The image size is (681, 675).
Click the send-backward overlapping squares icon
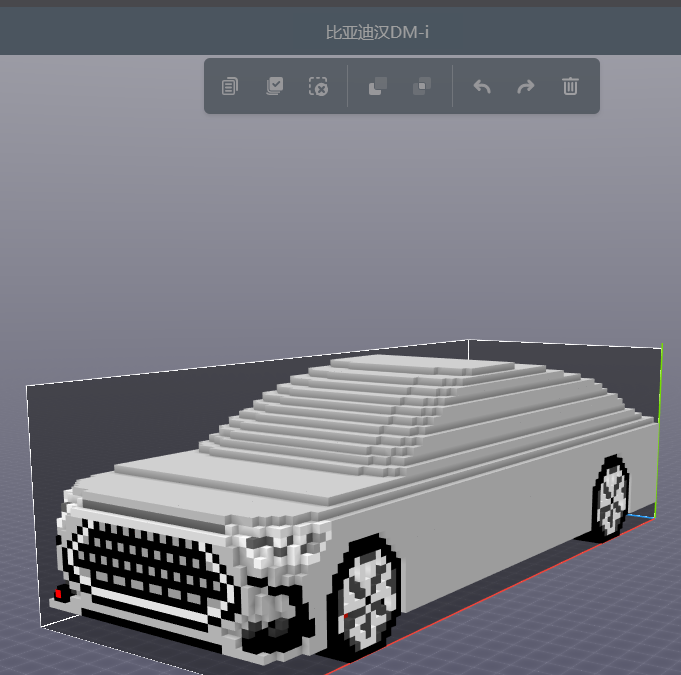pos(422,86)
